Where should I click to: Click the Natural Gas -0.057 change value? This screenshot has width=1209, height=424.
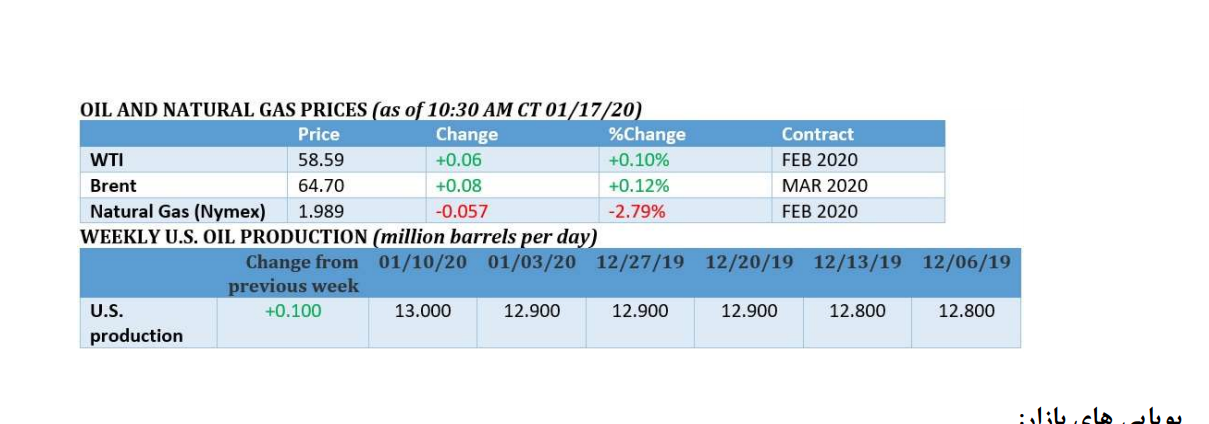(461, 212)
